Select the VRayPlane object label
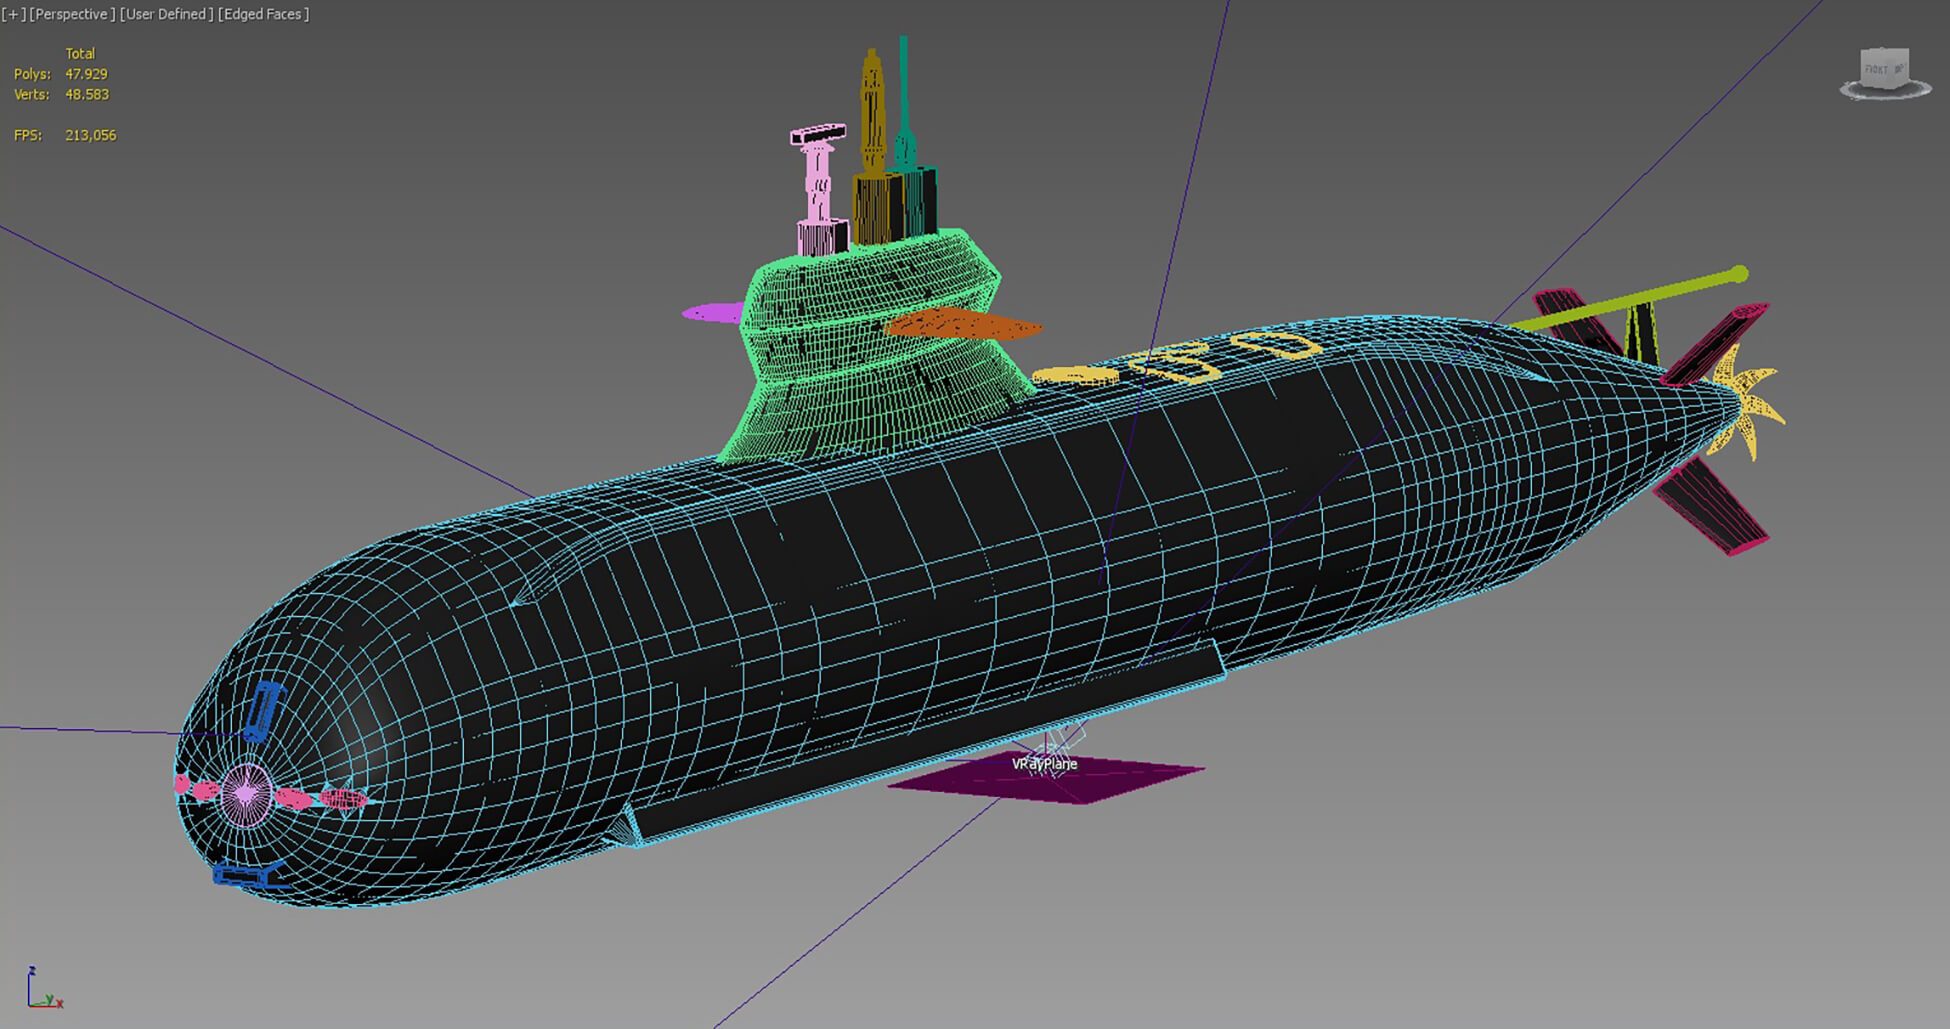Image resolution: width=1950 pixels, height=1029 pixels. click(x=1044, y=764)
